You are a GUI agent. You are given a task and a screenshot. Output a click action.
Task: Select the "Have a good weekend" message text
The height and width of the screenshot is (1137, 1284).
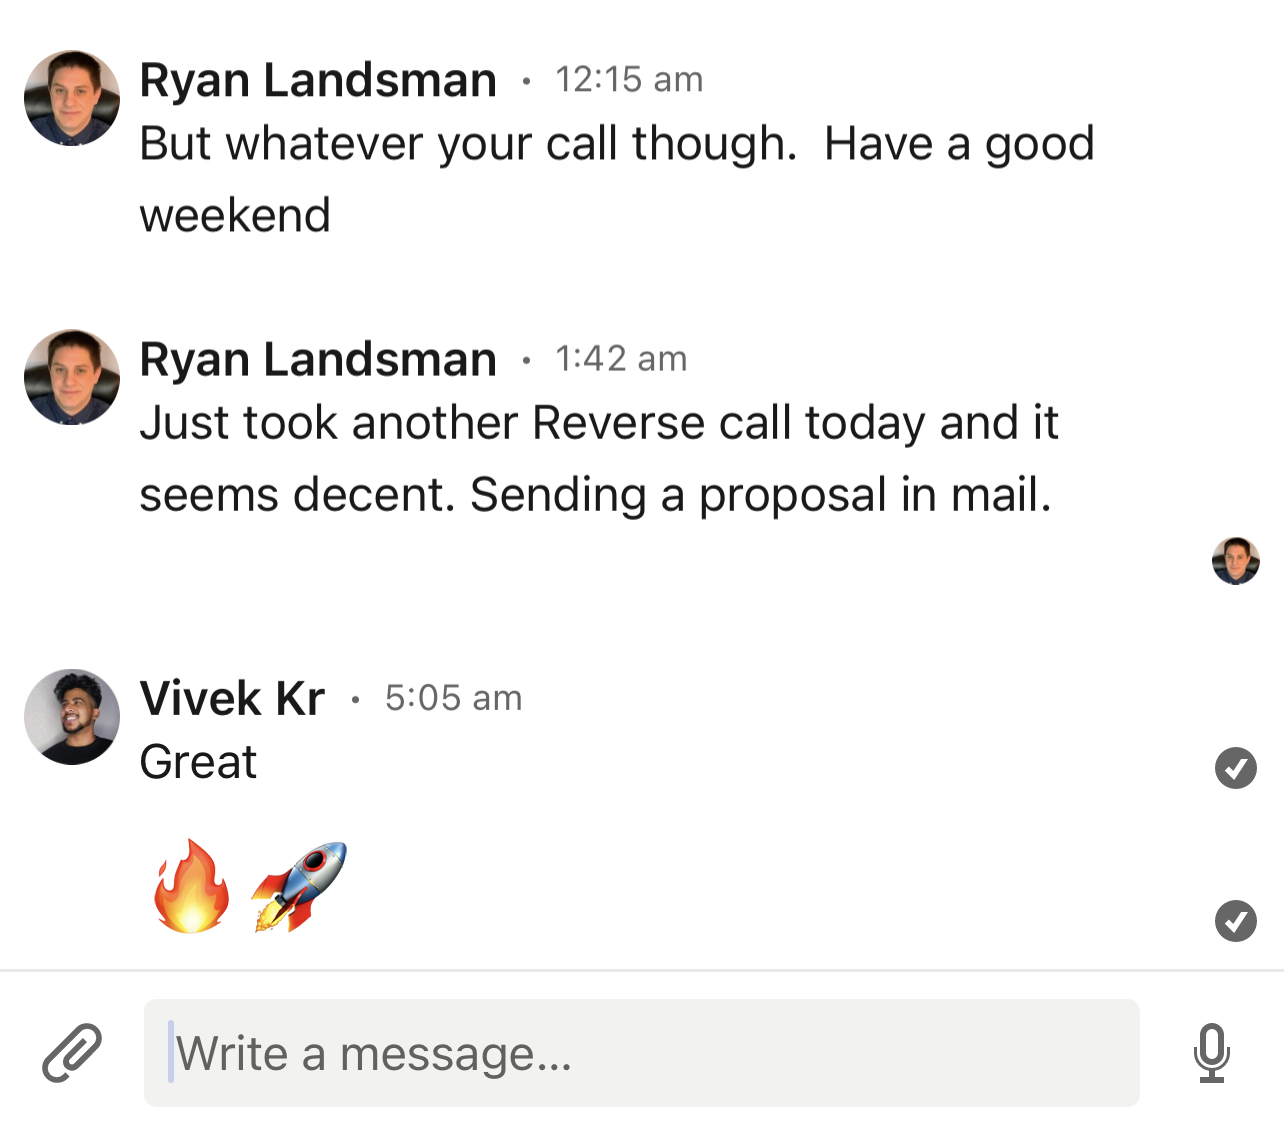pos(617,179)
